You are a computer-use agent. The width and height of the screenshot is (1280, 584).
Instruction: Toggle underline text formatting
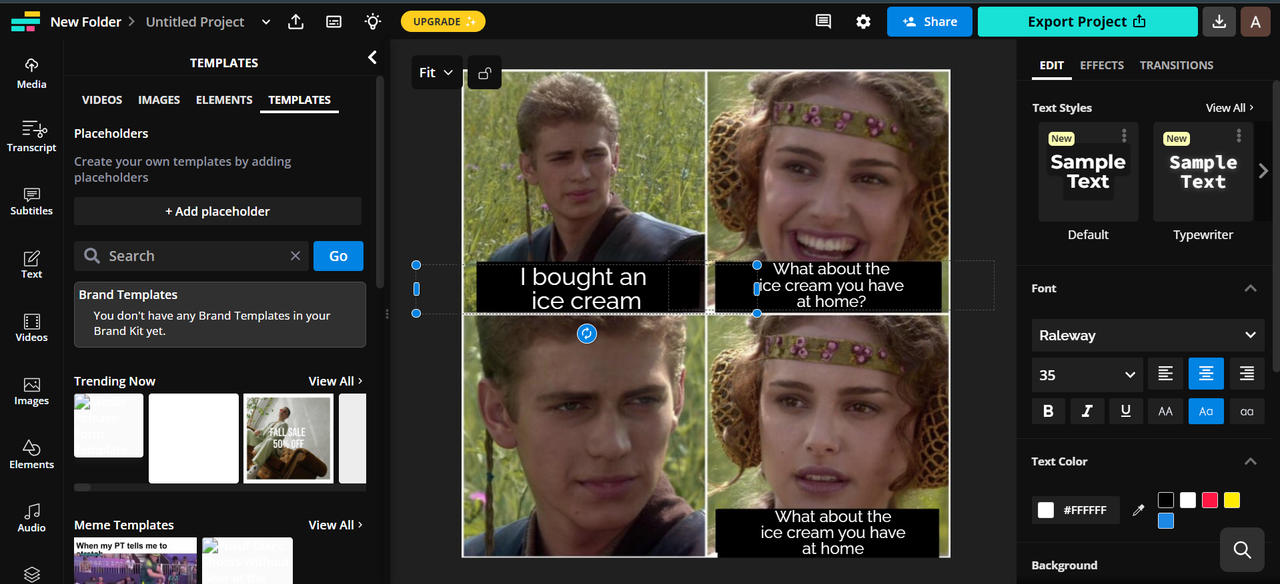(x=1126, y=411)
